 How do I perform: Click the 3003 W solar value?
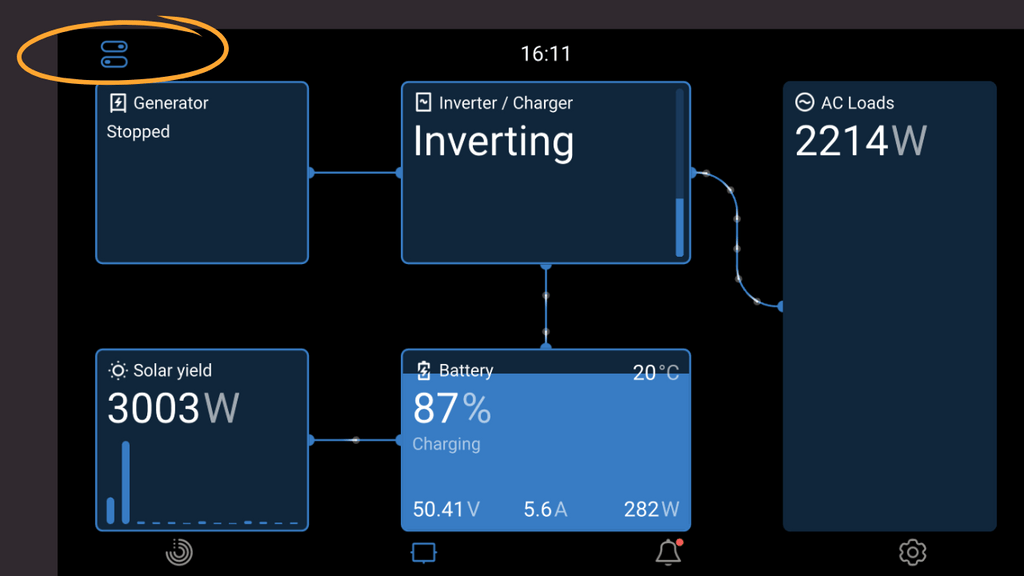(173, 408)
